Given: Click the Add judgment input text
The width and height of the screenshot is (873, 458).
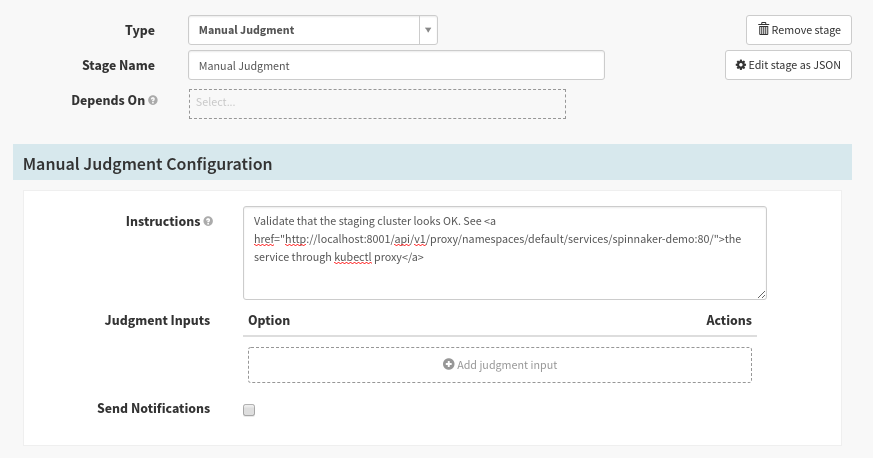Looking at the screenshot, I should pos(507,365).
